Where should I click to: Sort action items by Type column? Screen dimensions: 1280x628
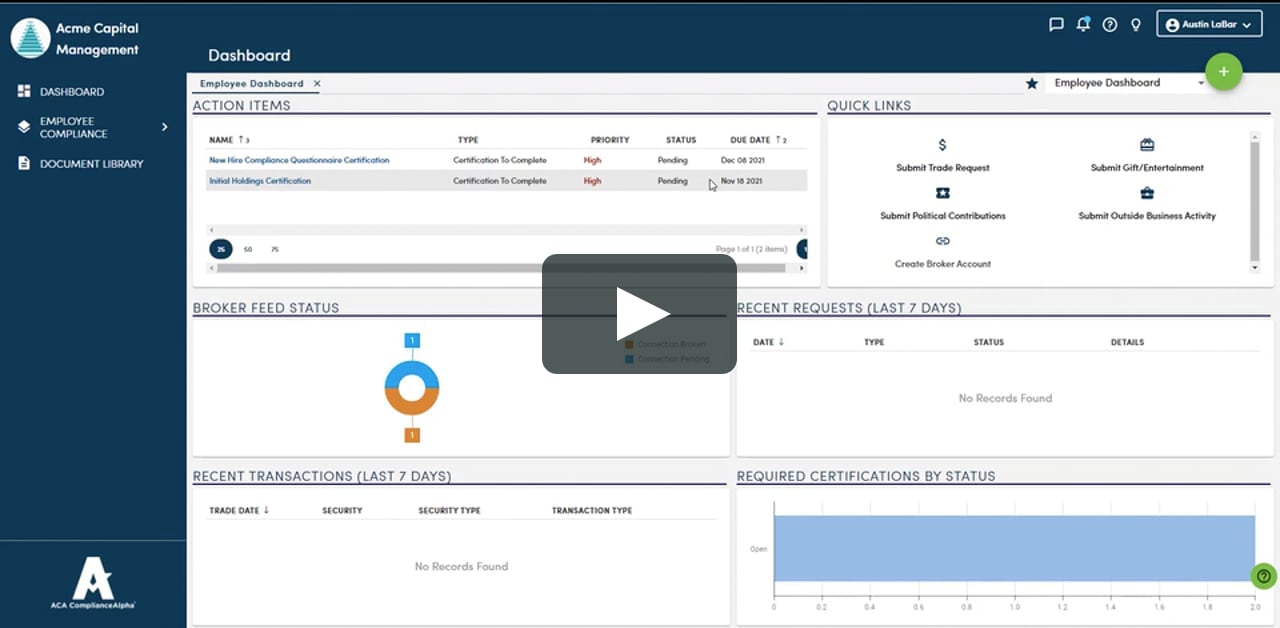(x=468, y=140)
